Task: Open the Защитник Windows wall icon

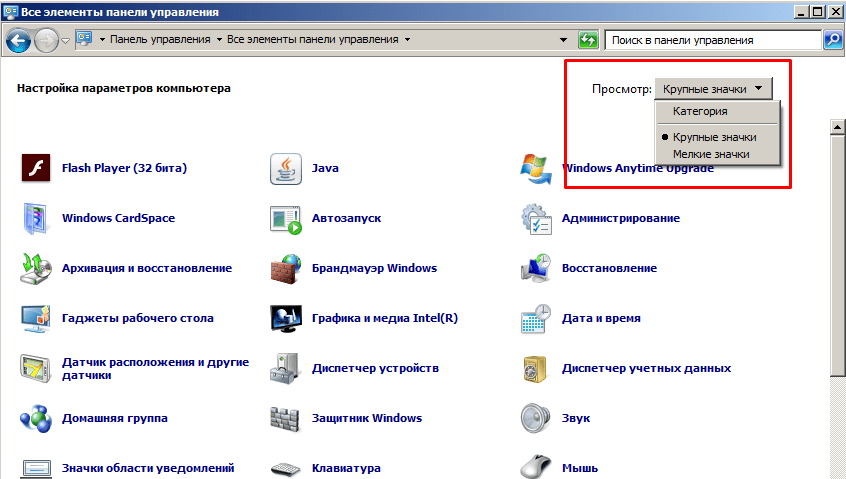Action: point(285,419)
